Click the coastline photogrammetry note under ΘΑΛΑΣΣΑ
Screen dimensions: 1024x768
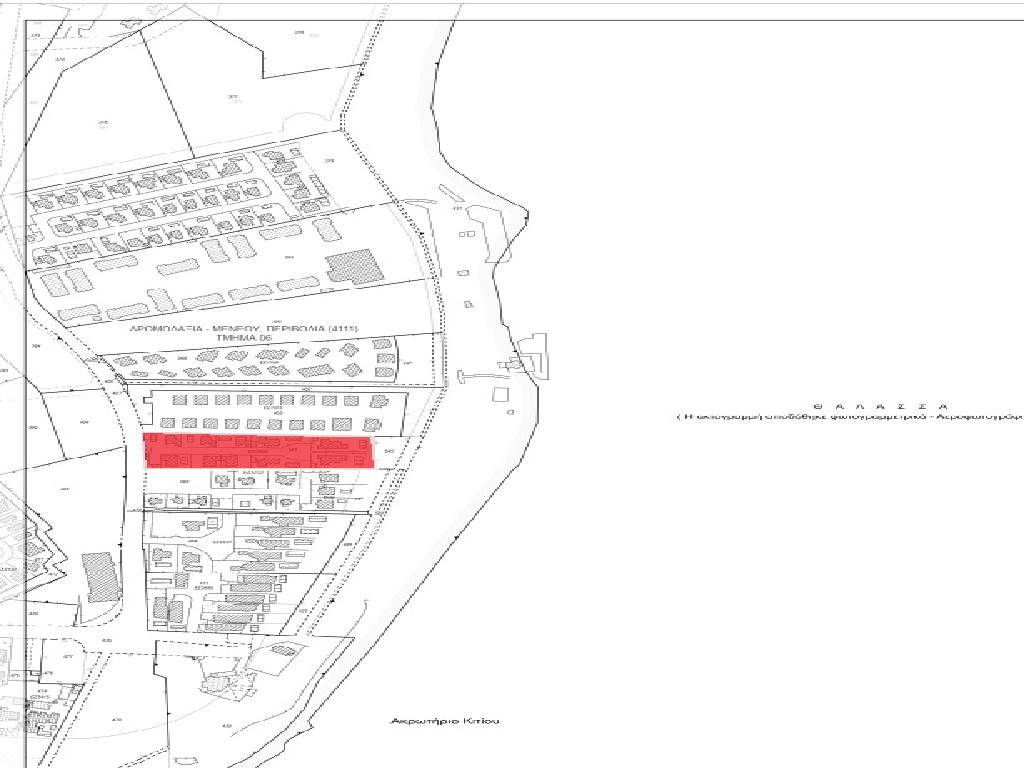click(849, 416)
